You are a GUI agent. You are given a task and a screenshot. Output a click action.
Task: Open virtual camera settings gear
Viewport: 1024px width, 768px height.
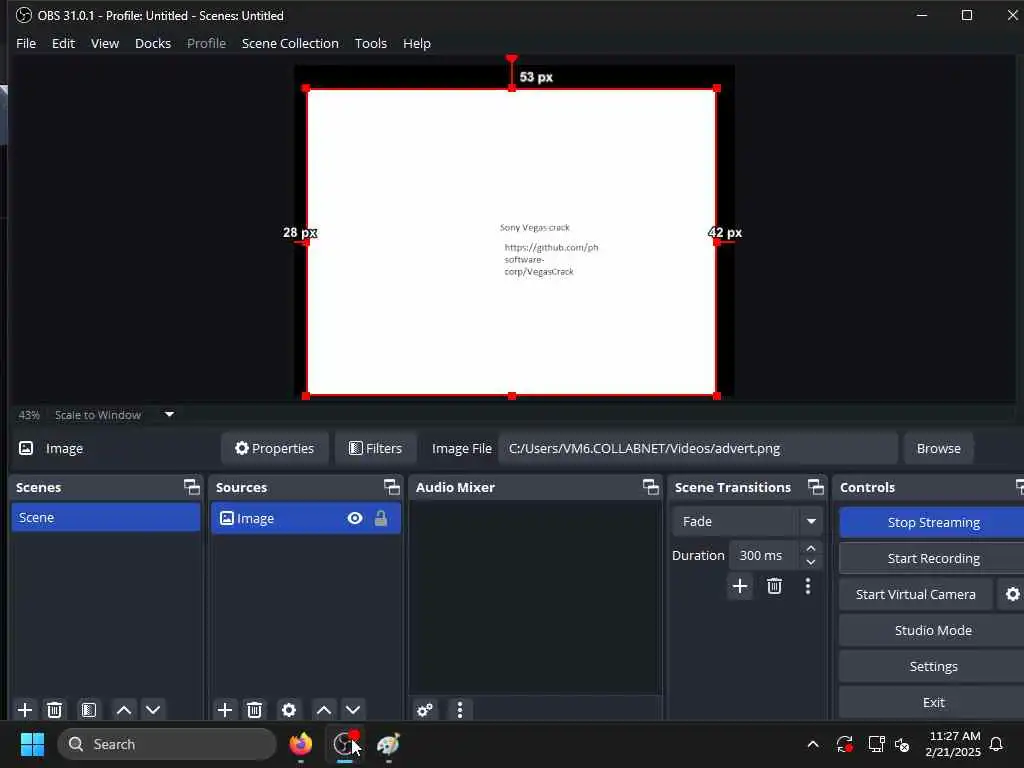(1012, 594)
